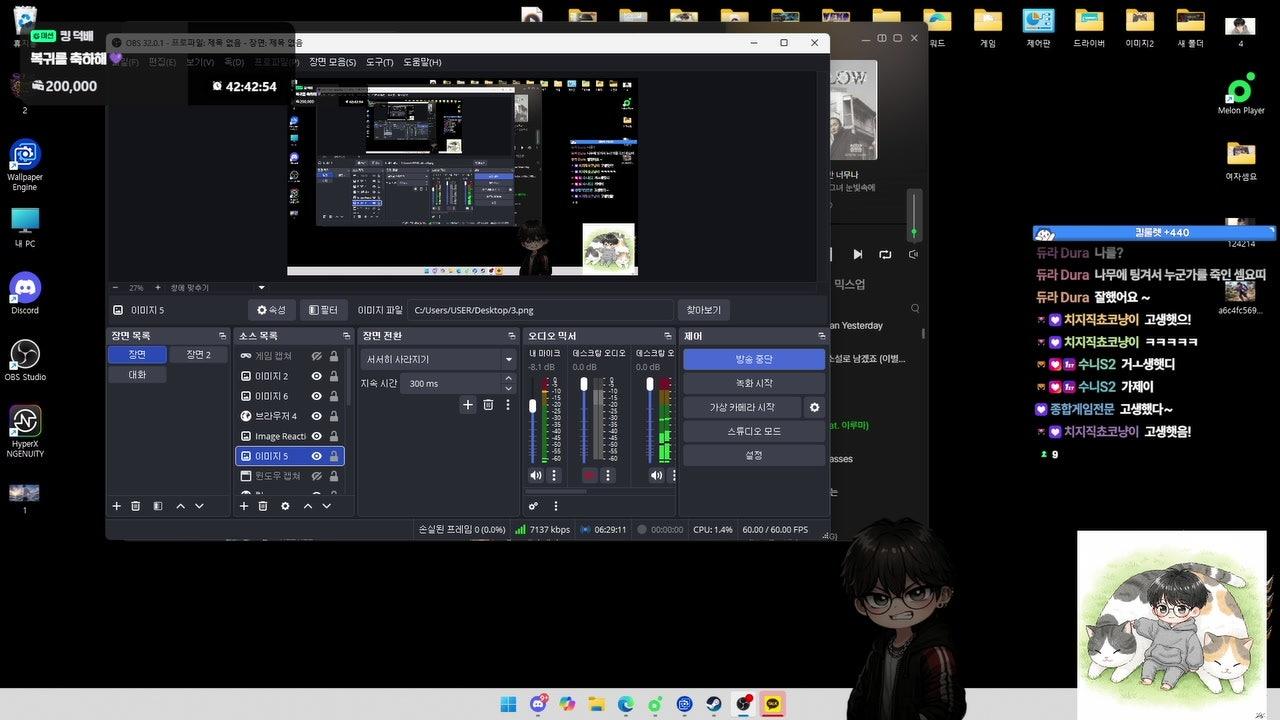Hide the Image Reacti source
Viewport: 1280px width, 720px height.
[x=316, y=436]
